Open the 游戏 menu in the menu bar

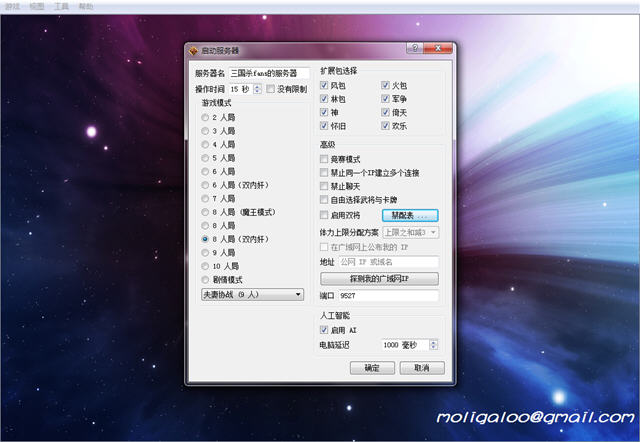click(x=12, y=7)
